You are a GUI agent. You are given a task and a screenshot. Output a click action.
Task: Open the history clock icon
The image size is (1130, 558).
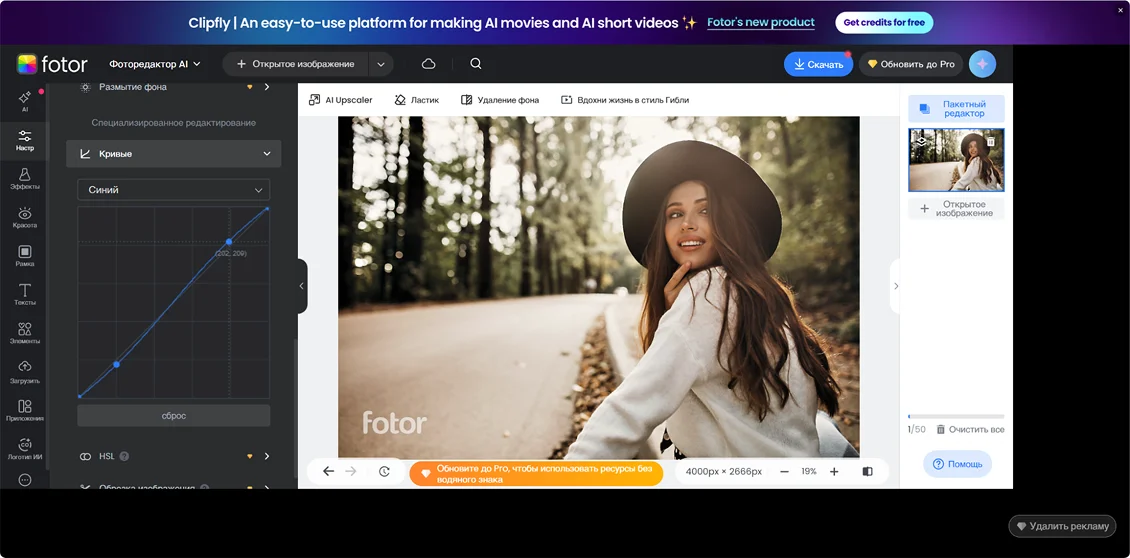click(384, 471)
